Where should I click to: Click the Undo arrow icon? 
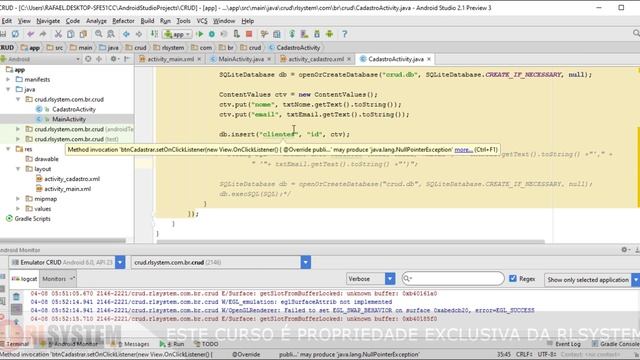[x=31, y=34]
